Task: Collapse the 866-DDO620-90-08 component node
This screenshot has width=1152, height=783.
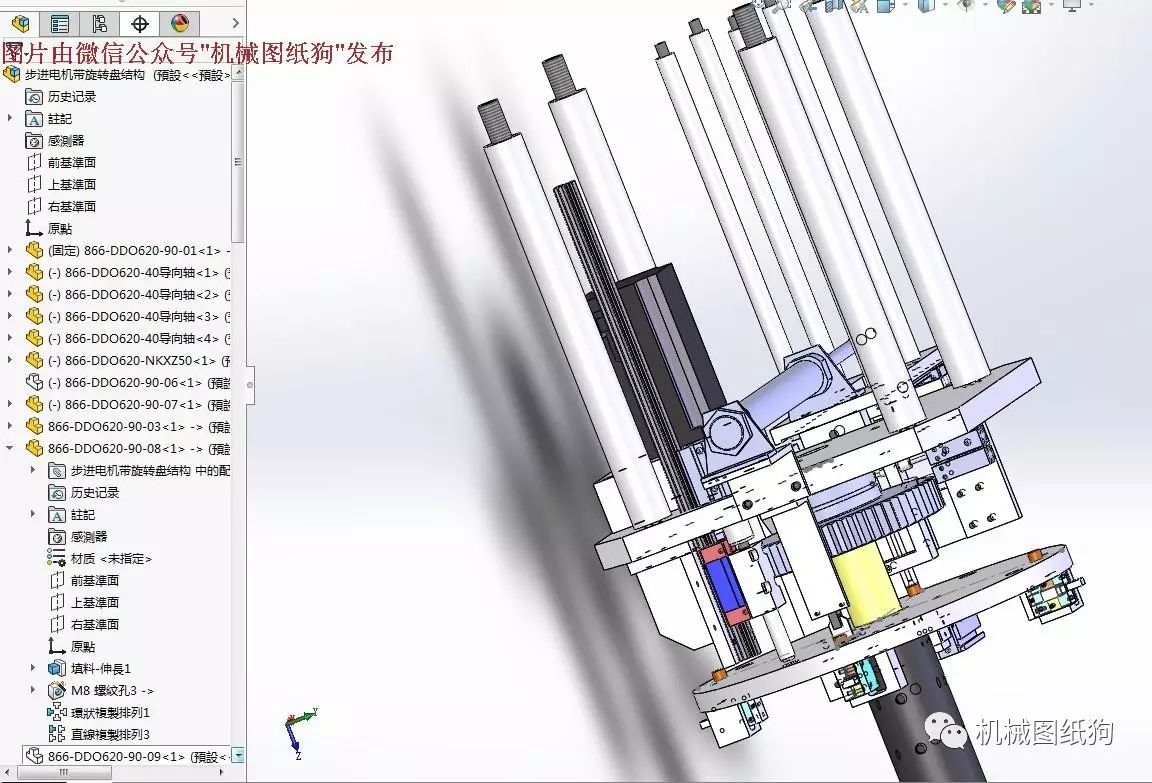Action: coord(11,448)
